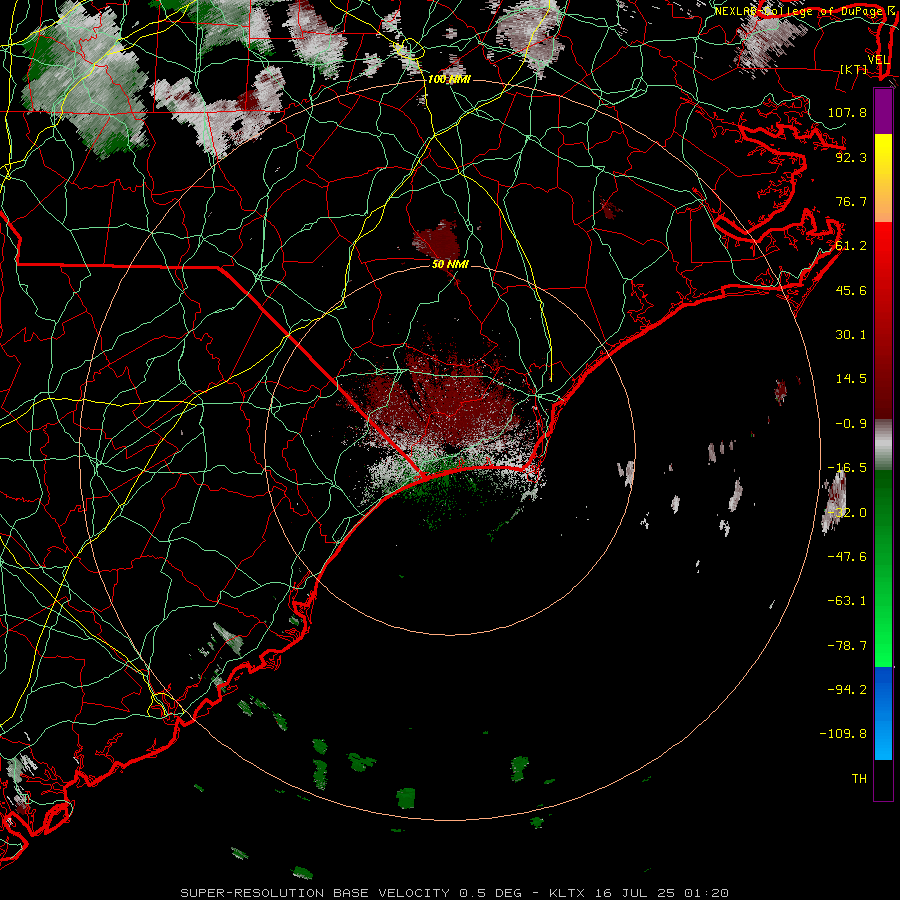This screenshot has height=900, width=900.
Task: Click the 50 NMI range ring label
Action: point(450,264)
